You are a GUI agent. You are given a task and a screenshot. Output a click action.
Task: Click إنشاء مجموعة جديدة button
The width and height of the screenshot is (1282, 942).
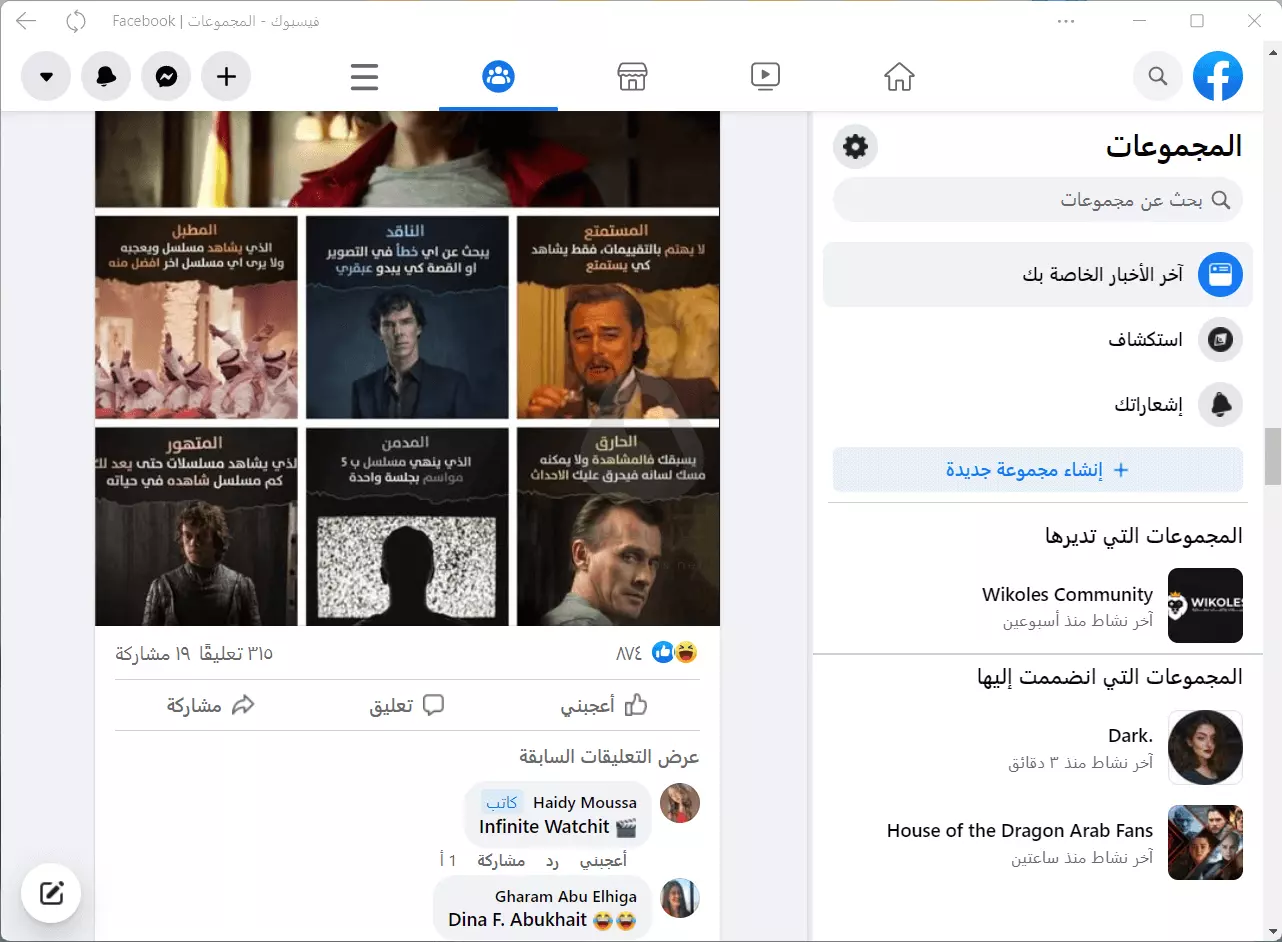[1038, 470]
